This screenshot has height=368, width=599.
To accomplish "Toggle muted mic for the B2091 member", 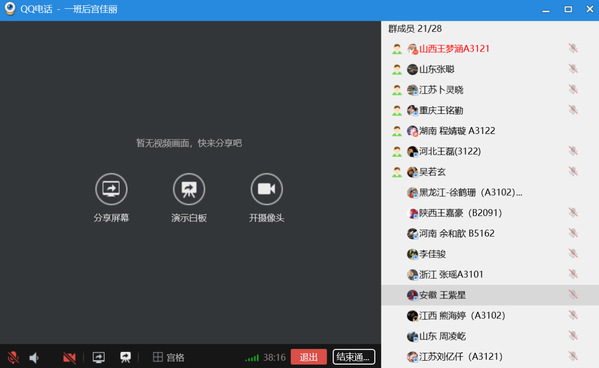I will (573, 212).
